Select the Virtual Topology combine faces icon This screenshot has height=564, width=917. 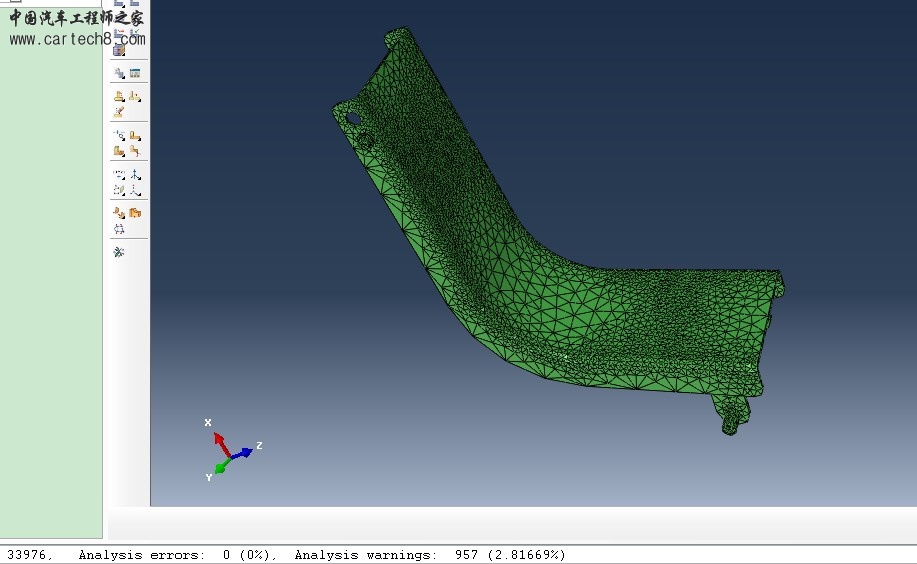pos(120,212)
